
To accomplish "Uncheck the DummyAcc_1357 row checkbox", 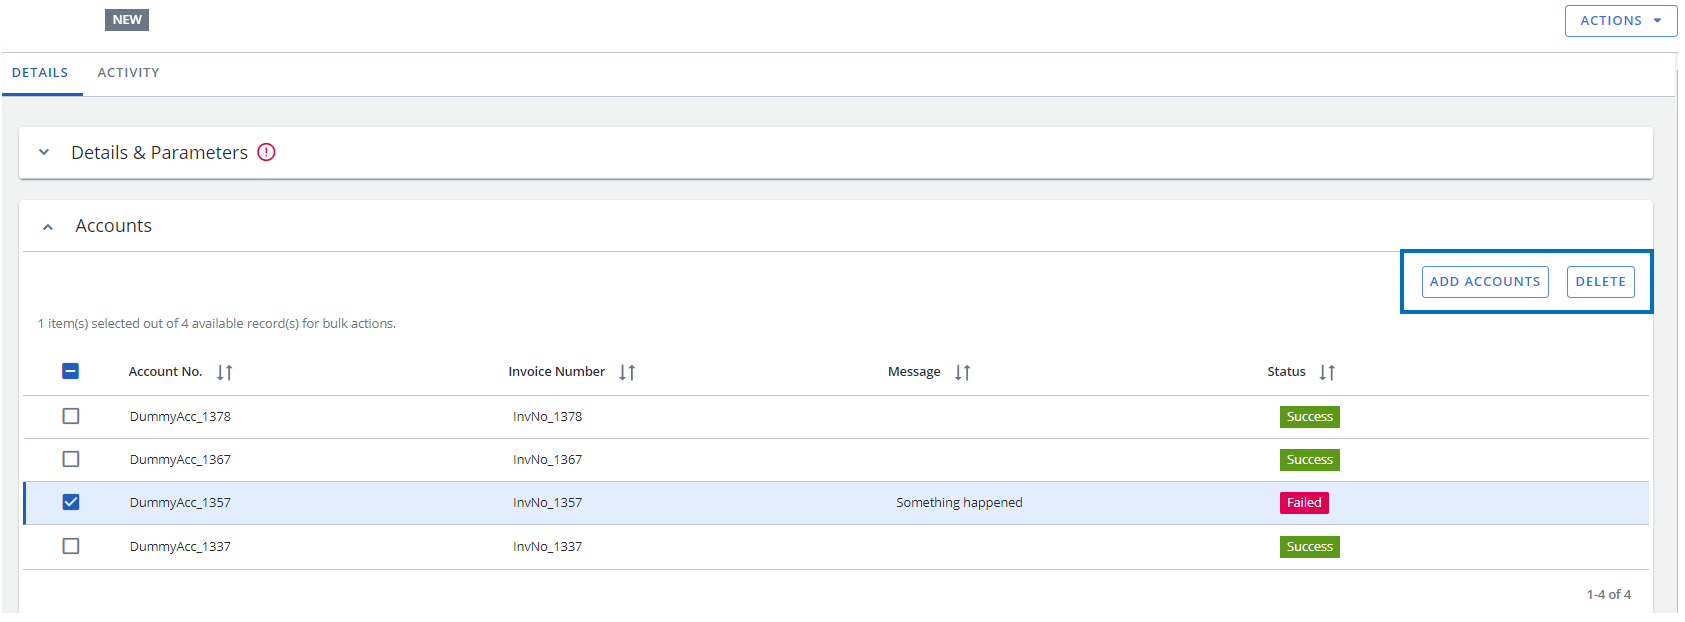I will (71, 502).
